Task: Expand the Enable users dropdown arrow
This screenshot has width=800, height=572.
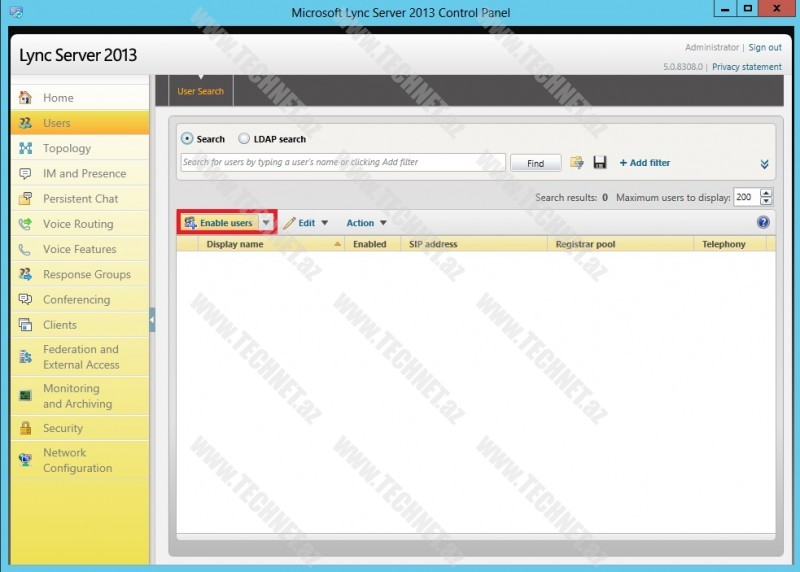Action: (266, 223)
